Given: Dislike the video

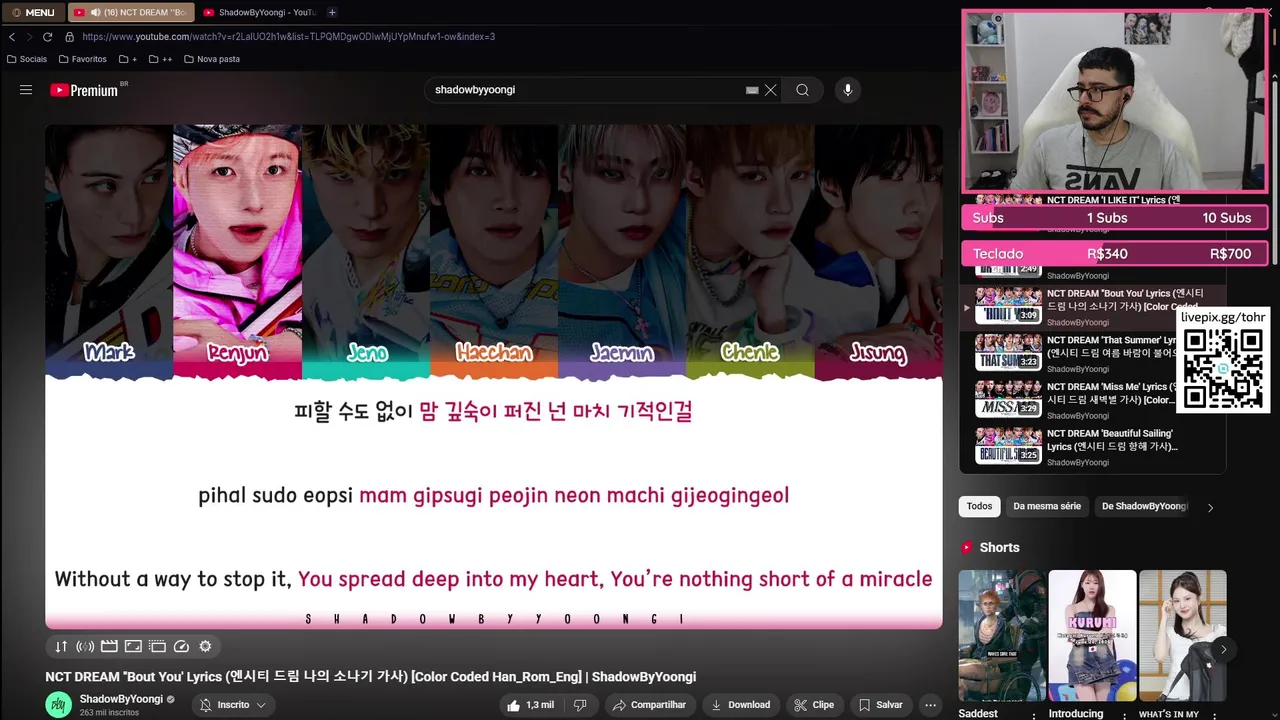Looking at the screenshot, I should point(580,705).
